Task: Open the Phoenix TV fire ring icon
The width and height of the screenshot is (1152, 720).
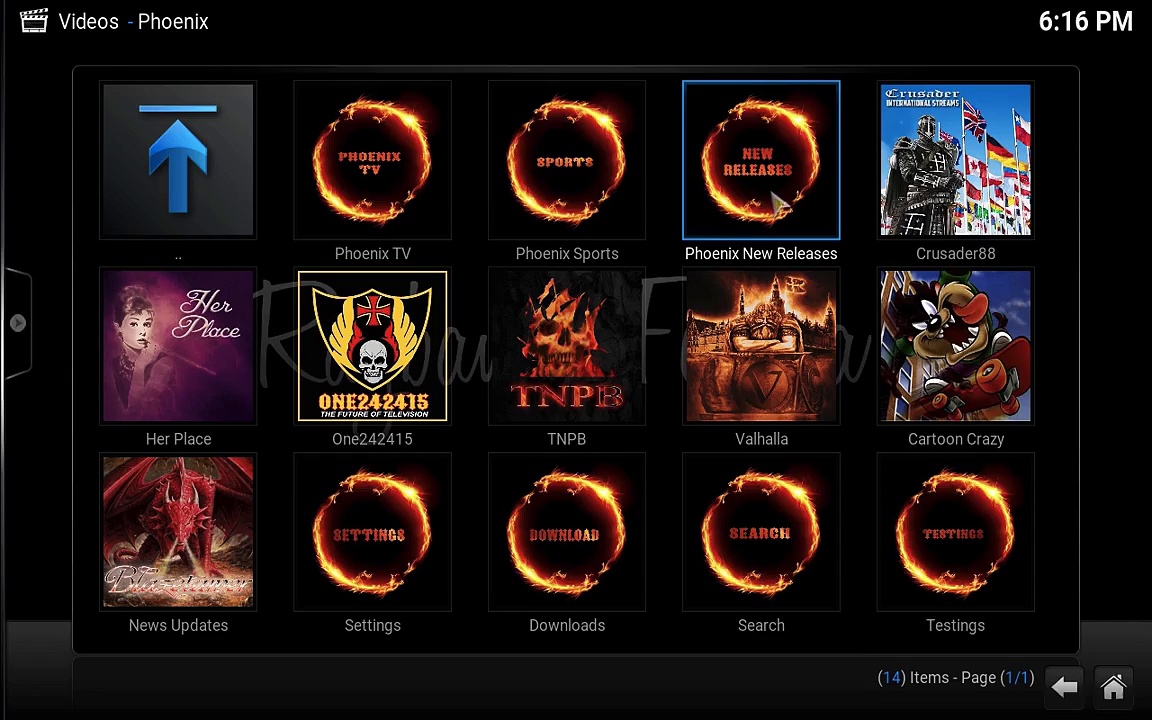Action: click(372, 161)
